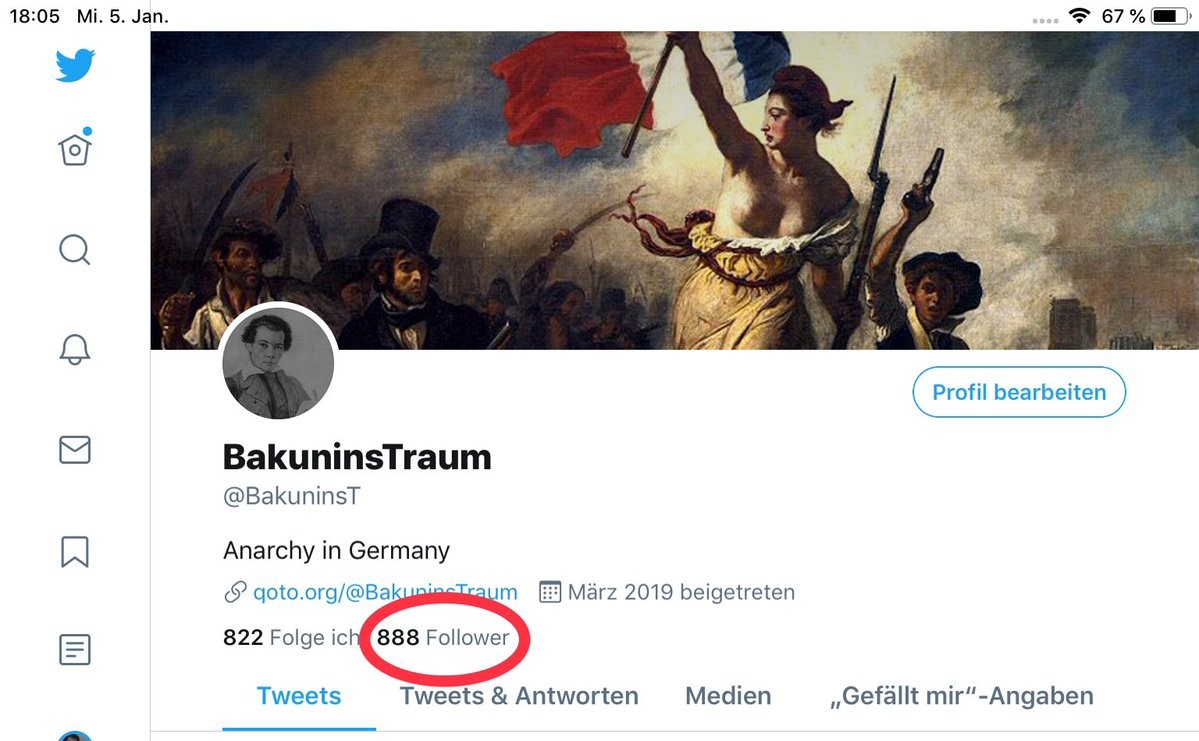
Task: Tap the account avatar at sidebar bottom
Action: [x=75, y=736]
